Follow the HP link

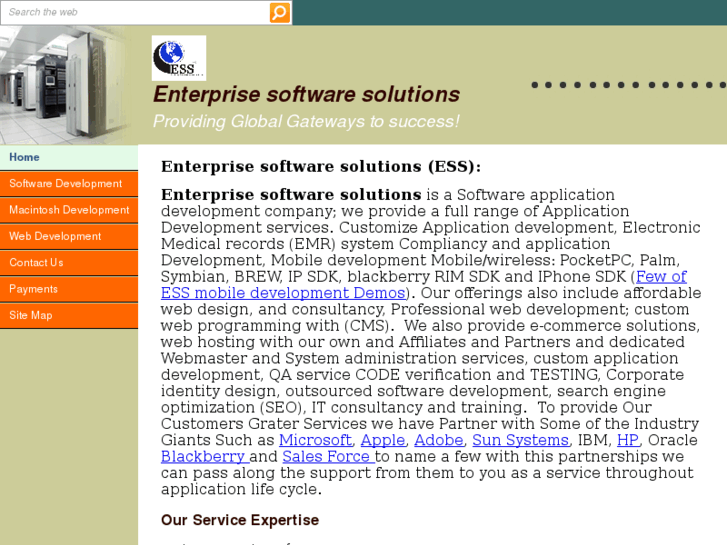point(628,440)
